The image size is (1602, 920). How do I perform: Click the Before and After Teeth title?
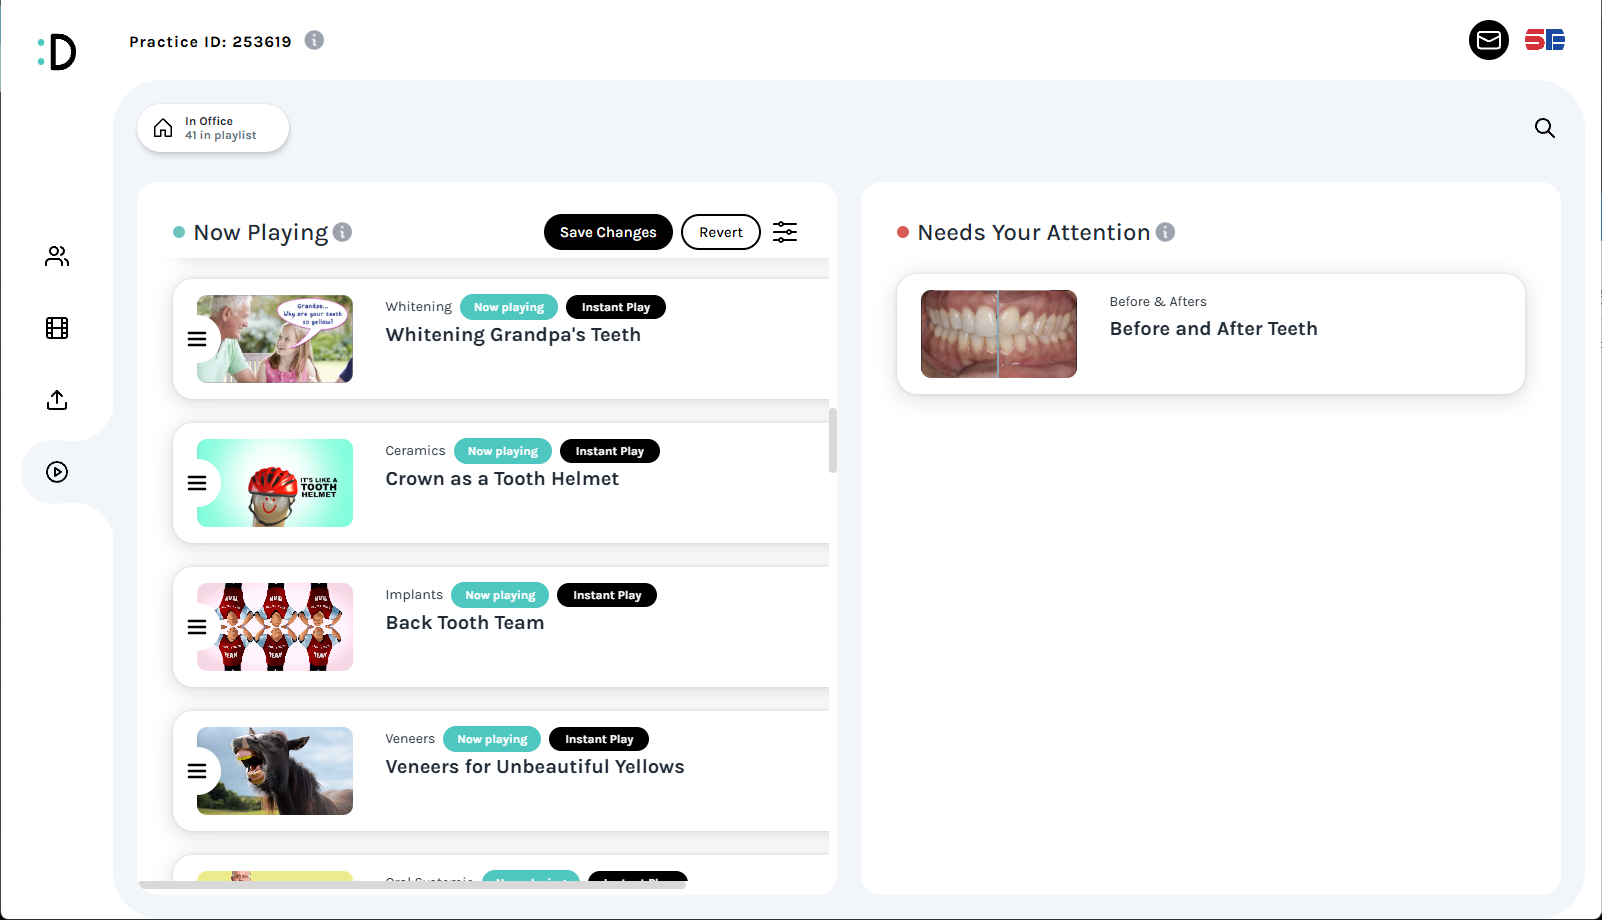(x=1214, y=329)
